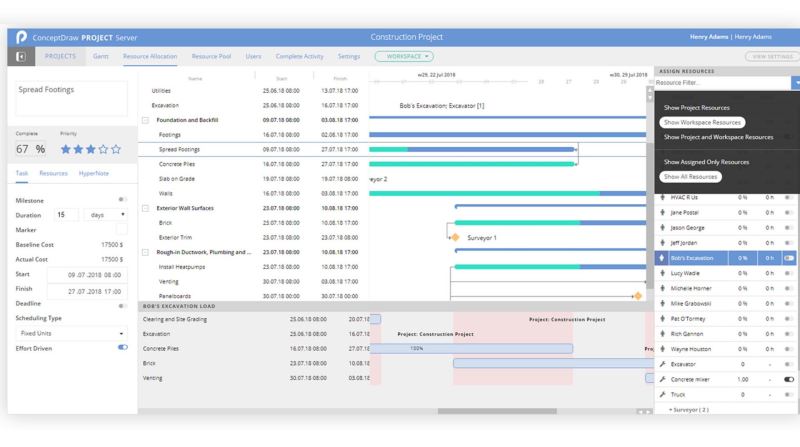800x447 pixels.
Task: Click person icon beside Pat O'Tormey
Action: tap(662, 318)
